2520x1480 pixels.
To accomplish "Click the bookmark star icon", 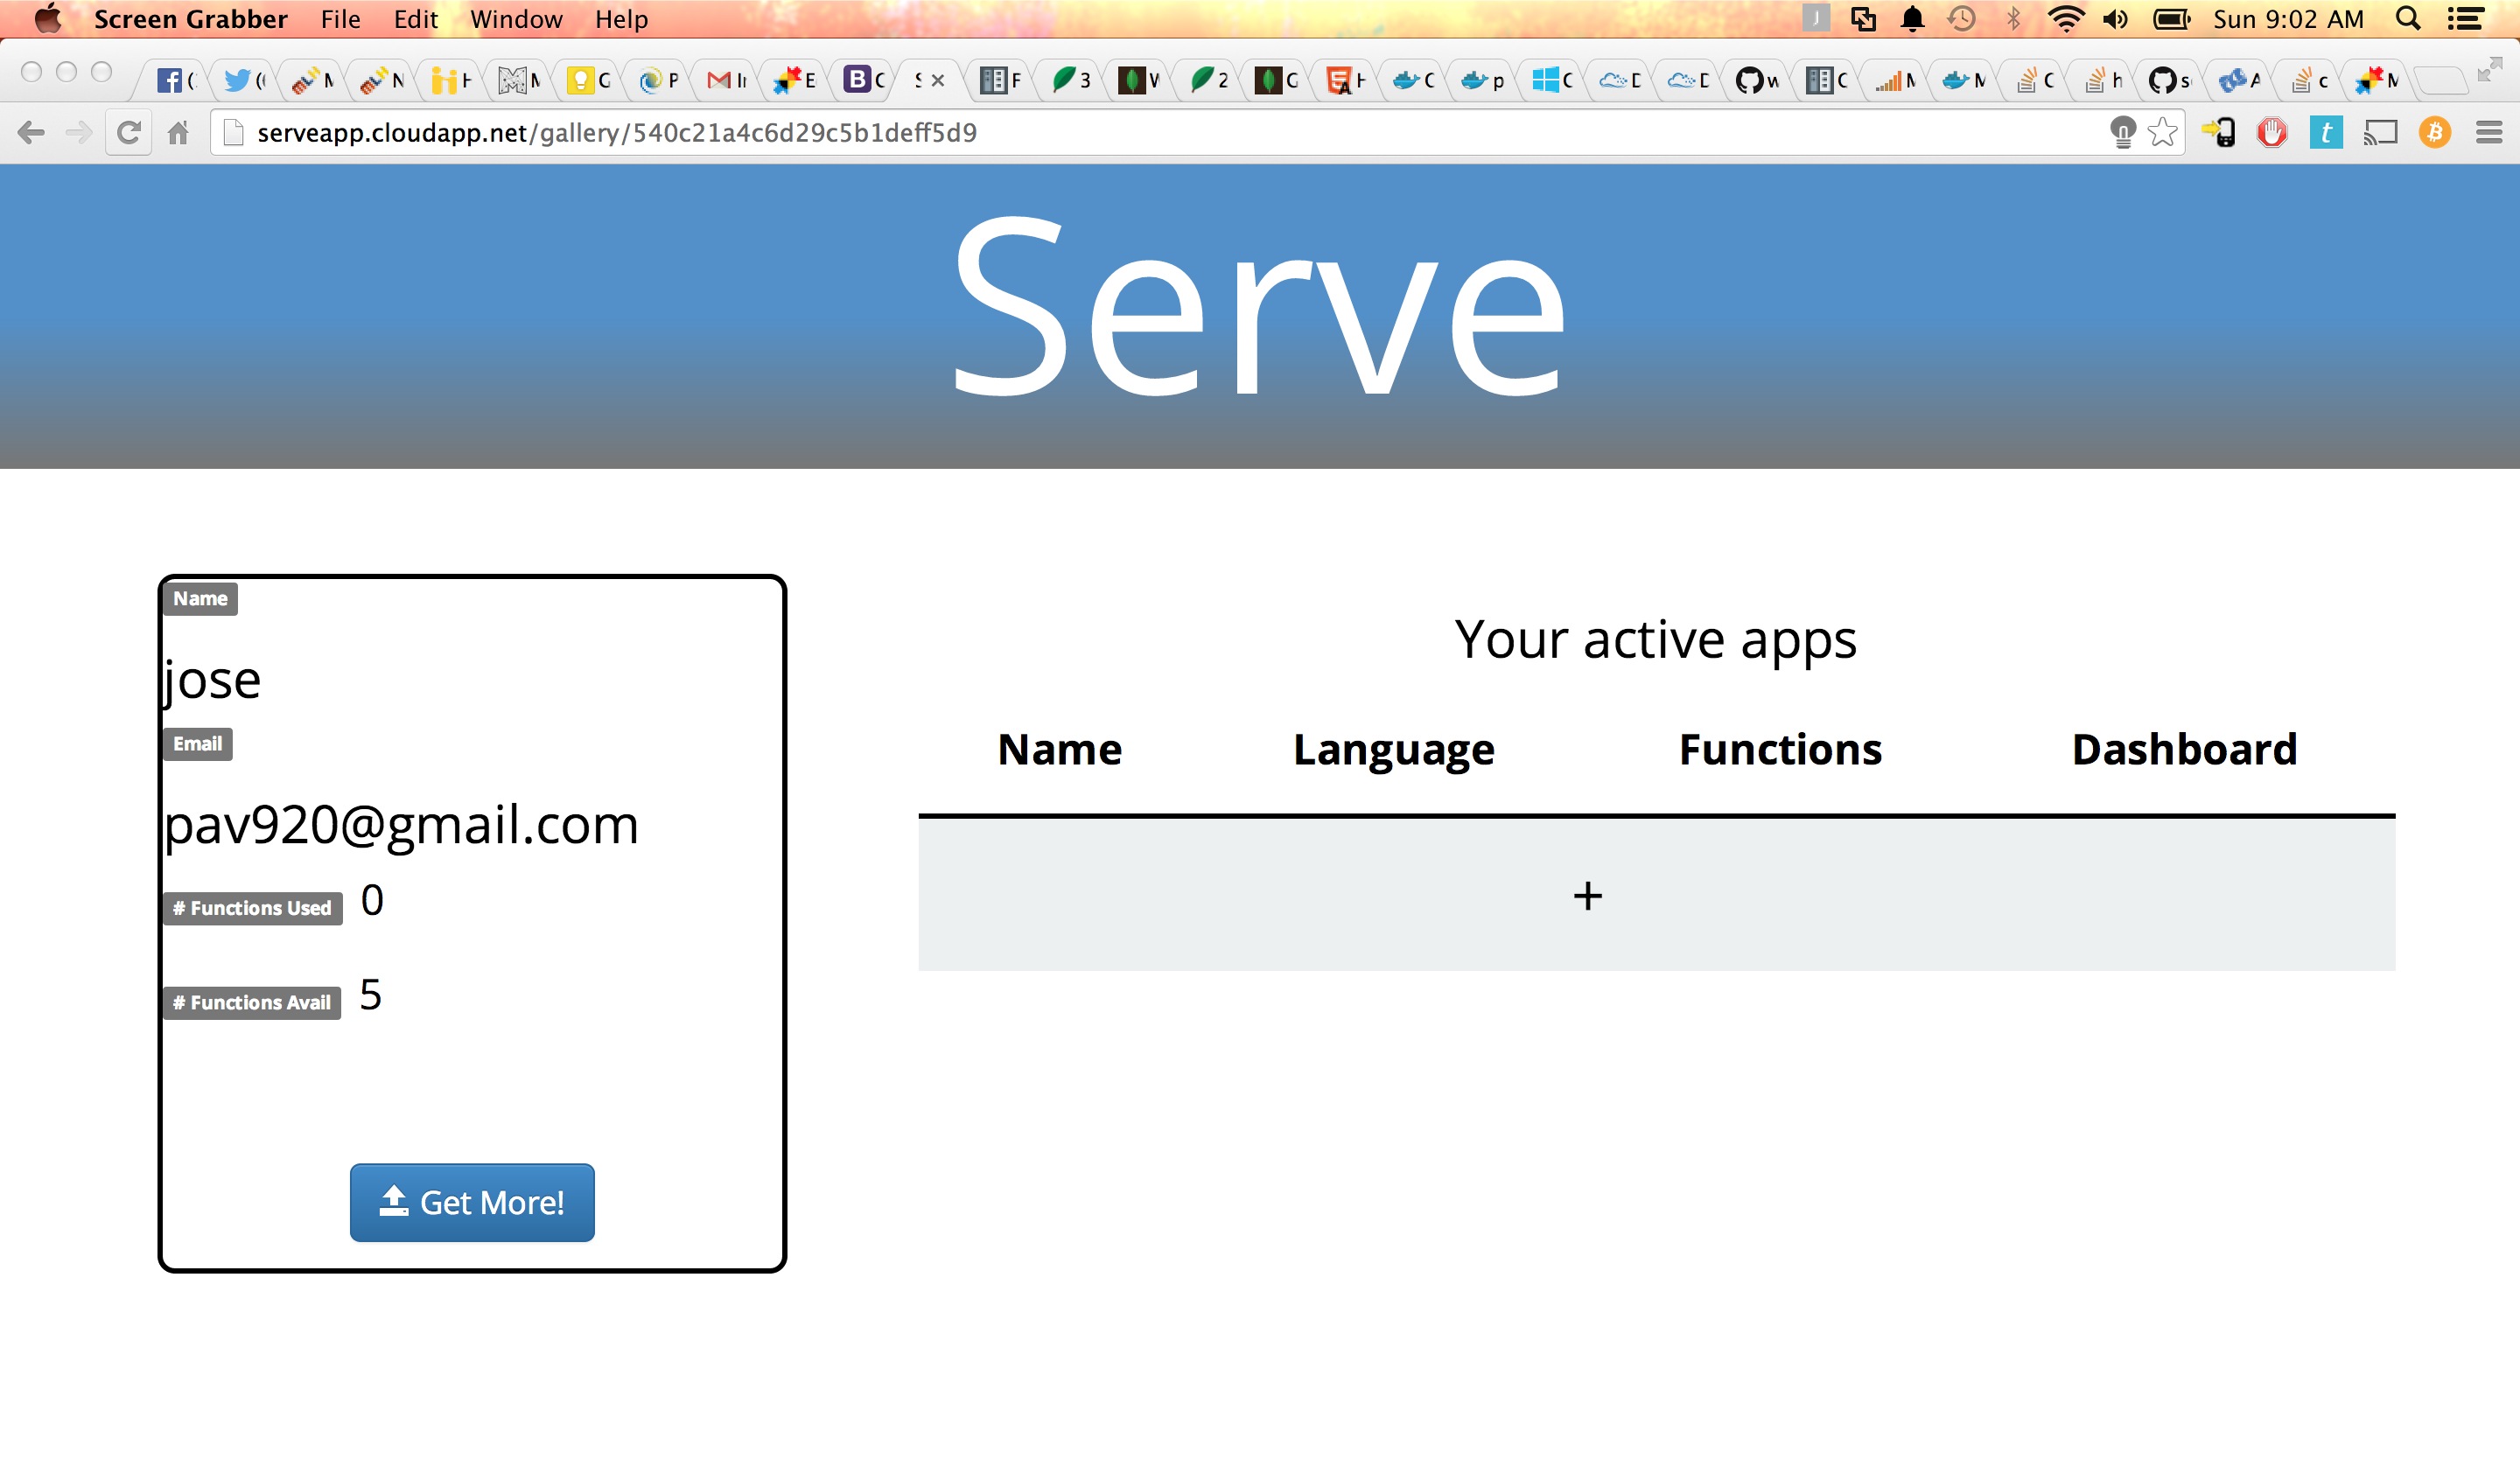I will pos(2162,132).
